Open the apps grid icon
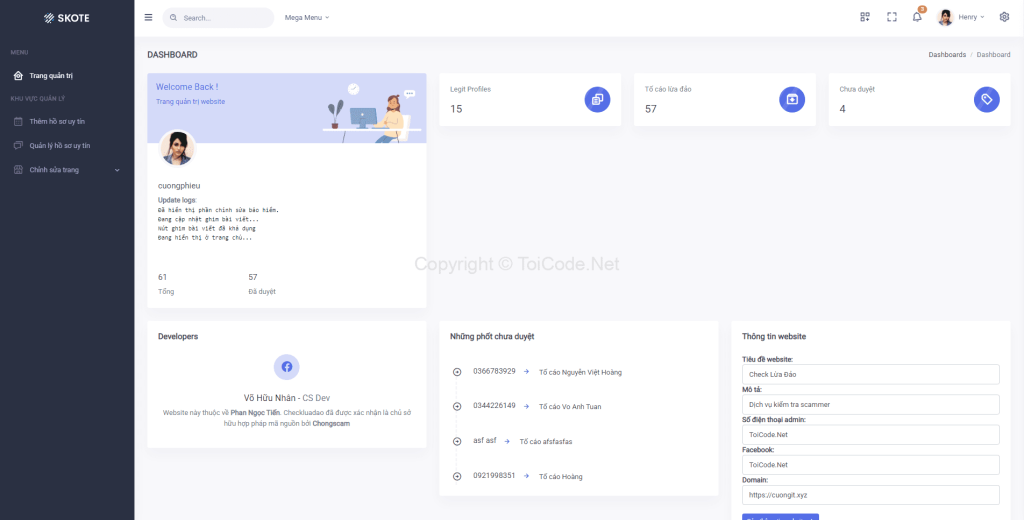Viewport: 1024px width, 520px height. (865, 17)
